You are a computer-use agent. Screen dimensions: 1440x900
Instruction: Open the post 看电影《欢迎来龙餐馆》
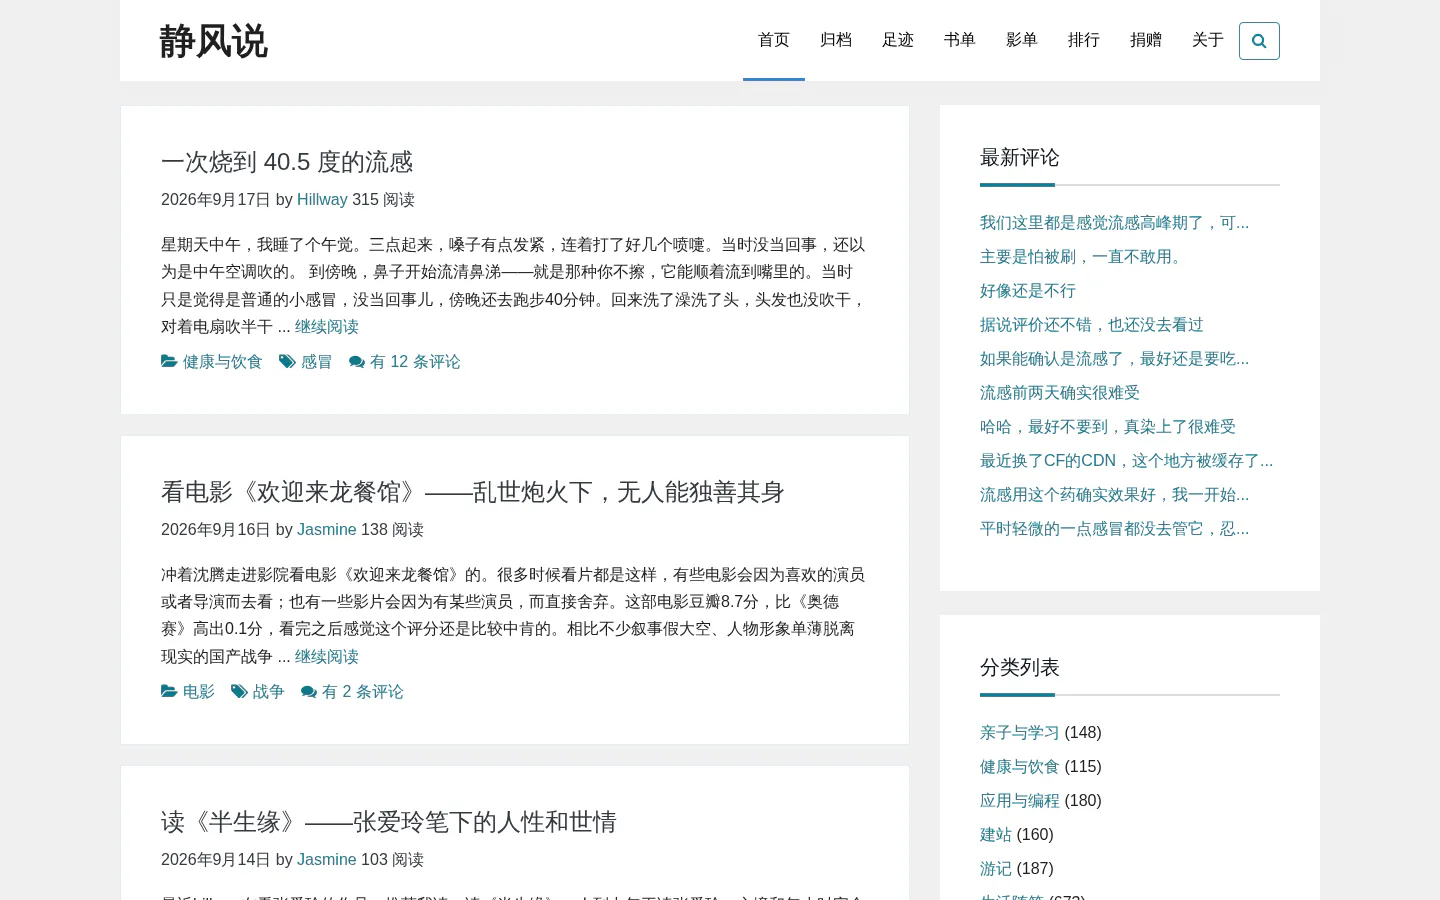[473, 492]
